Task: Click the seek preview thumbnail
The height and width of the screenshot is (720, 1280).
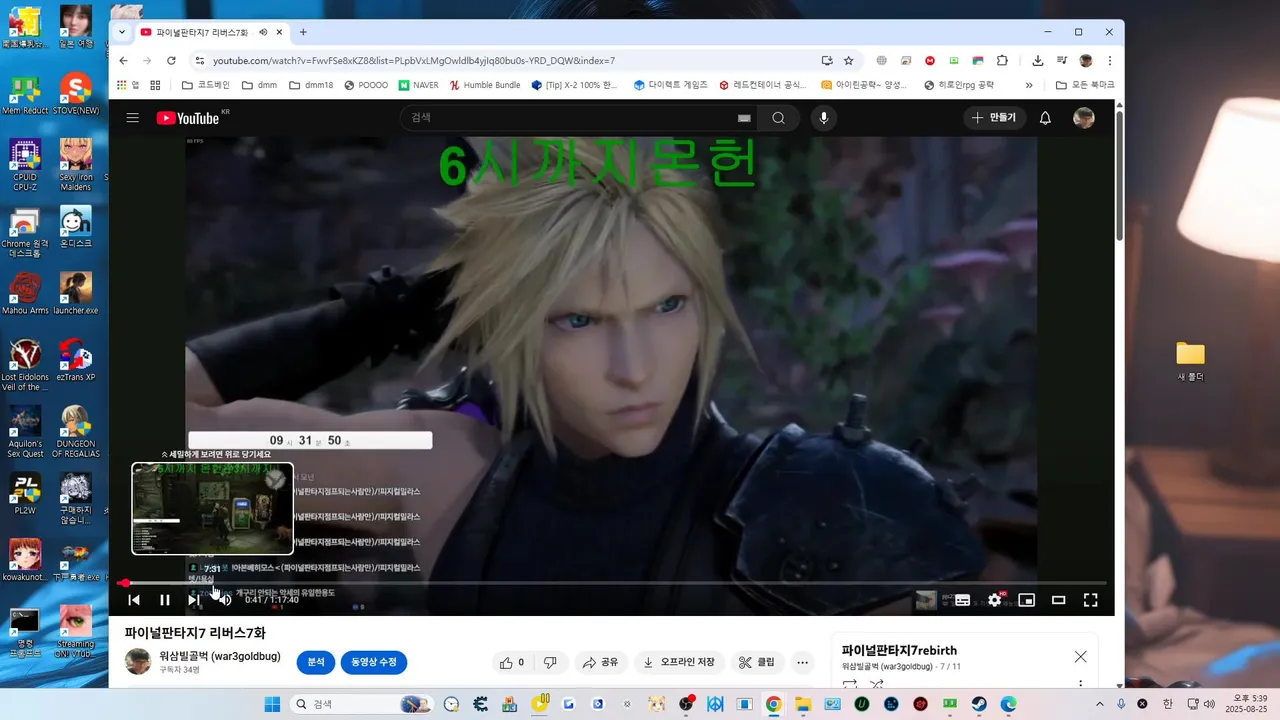Action: pyautogui.click(x=213, y=508)
